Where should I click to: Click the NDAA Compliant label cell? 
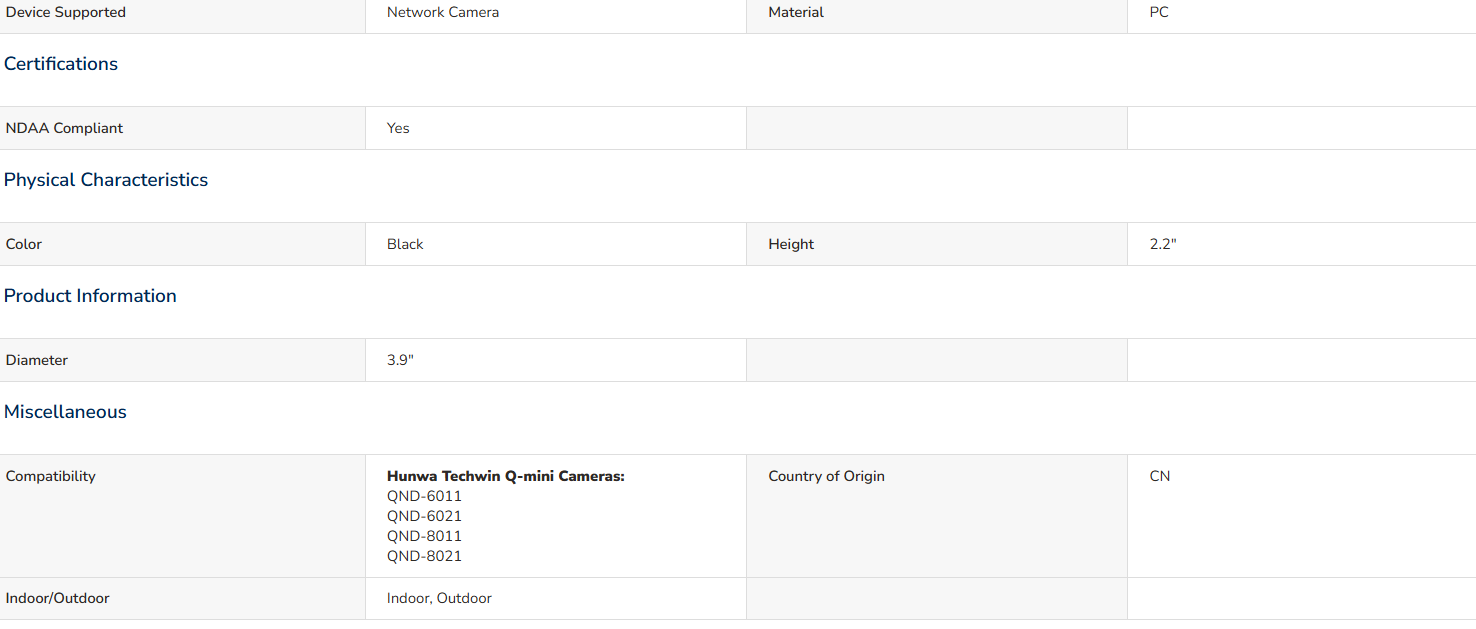click(65, 128)
